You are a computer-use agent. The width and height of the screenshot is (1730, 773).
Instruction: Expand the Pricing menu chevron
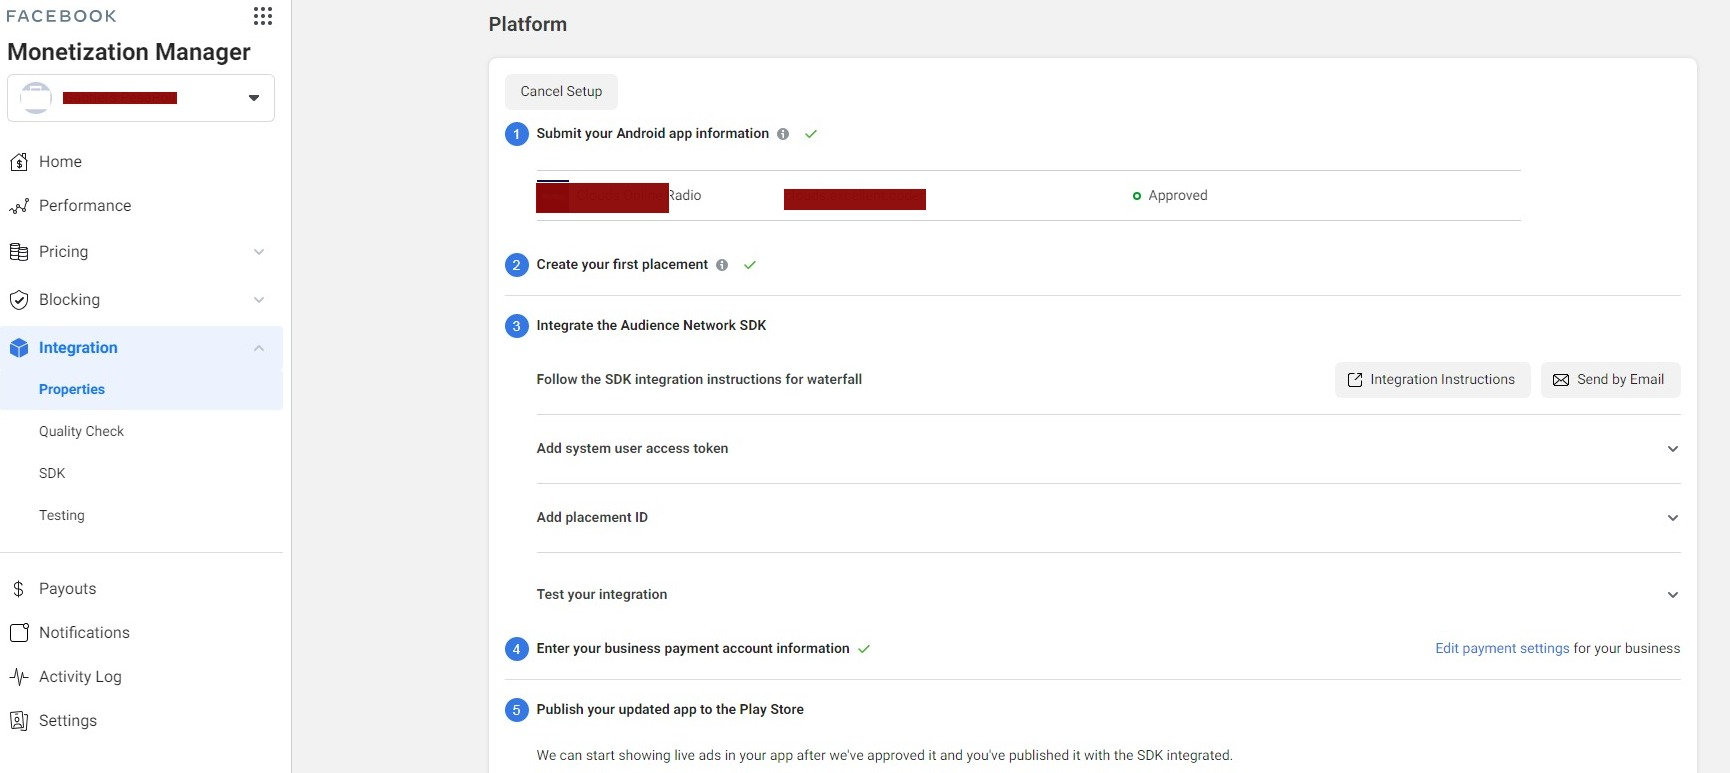(259, 252)
